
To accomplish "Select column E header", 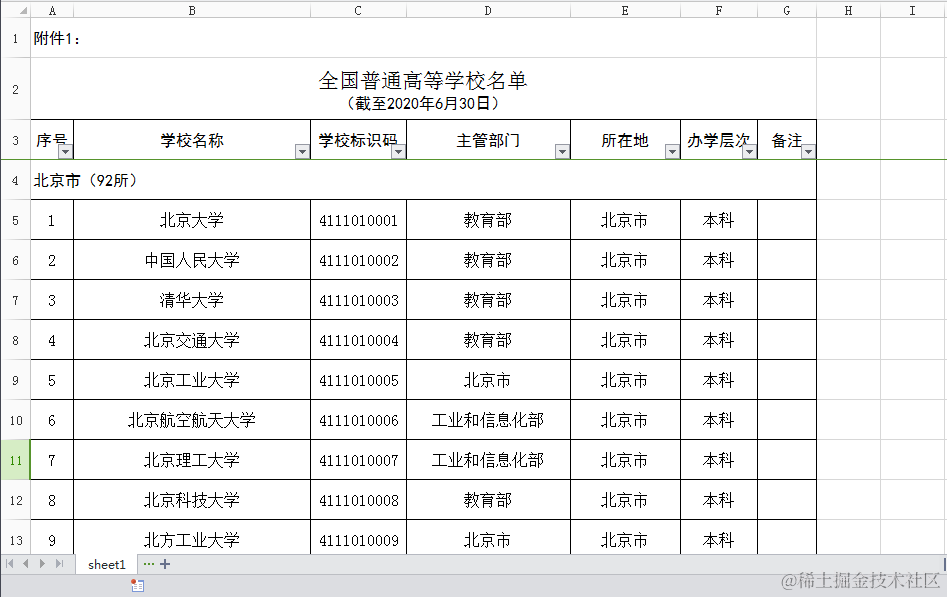I will click(x=625, y=10).
